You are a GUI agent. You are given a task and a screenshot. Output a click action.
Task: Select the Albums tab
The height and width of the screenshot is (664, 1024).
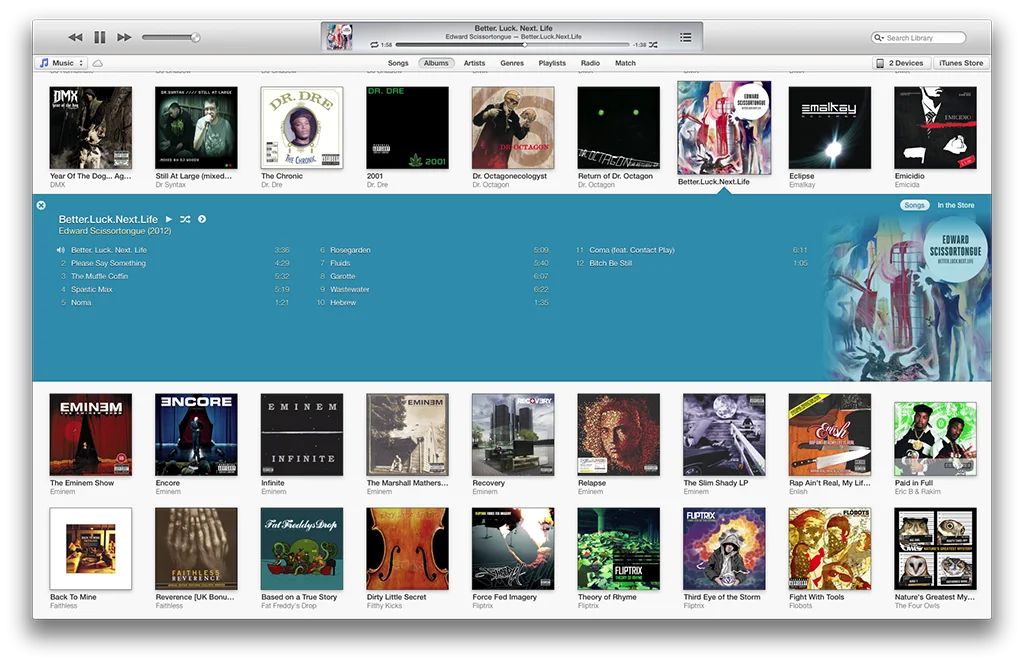pos(436,63)
